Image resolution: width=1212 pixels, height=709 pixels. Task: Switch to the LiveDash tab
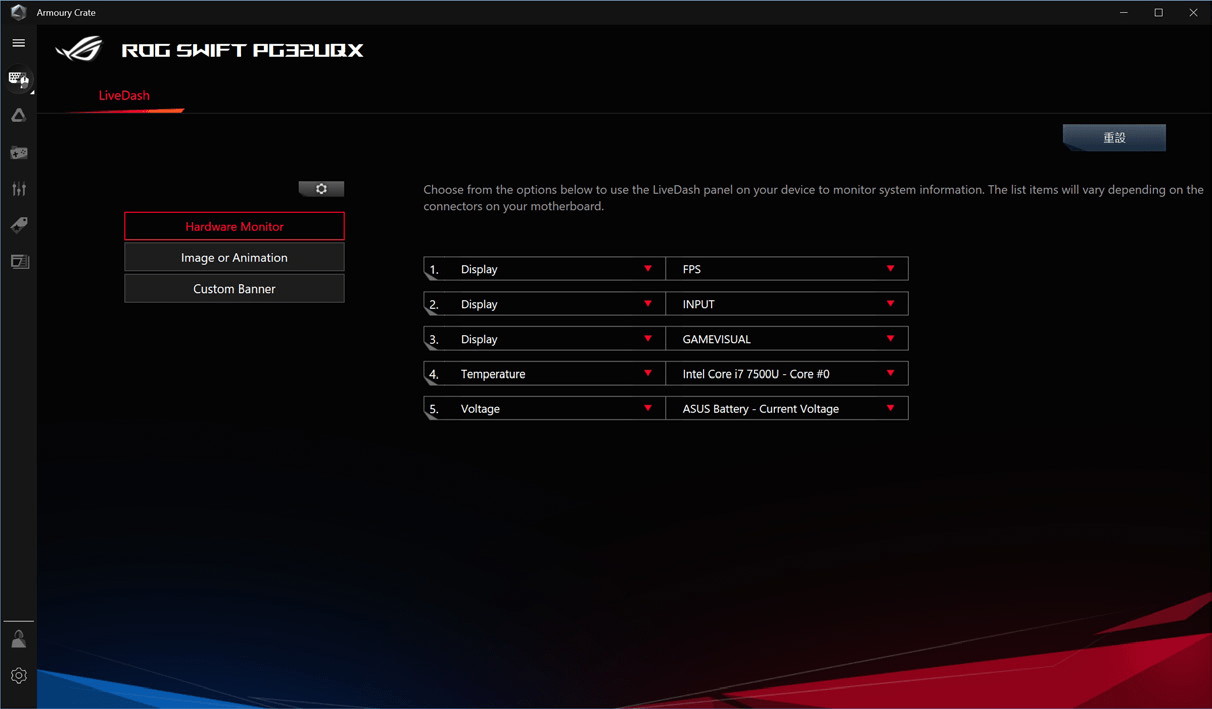(124, 96)
